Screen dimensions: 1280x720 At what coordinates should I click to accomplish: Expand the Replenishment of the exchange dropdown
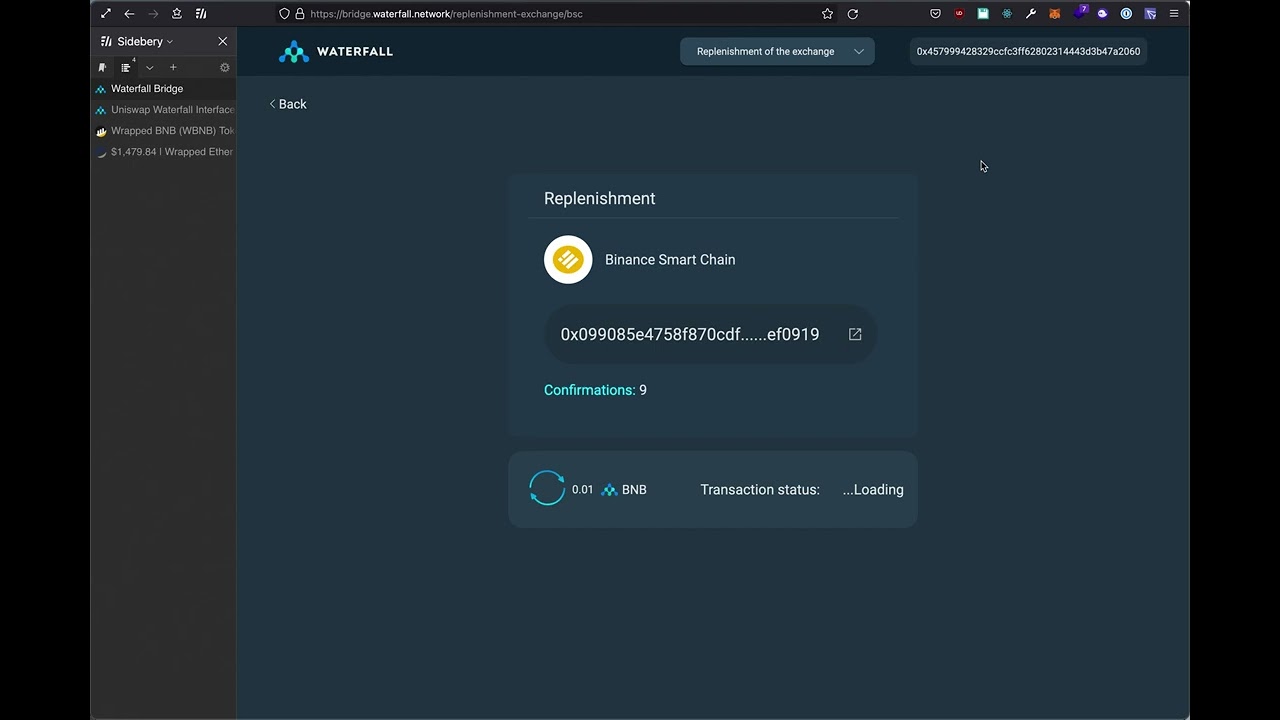pos(777,52)
